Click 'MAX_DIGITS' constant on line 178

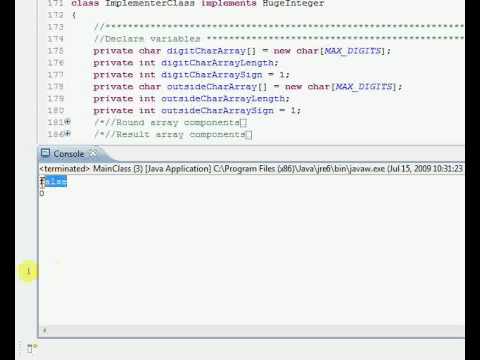pos(364,87)
